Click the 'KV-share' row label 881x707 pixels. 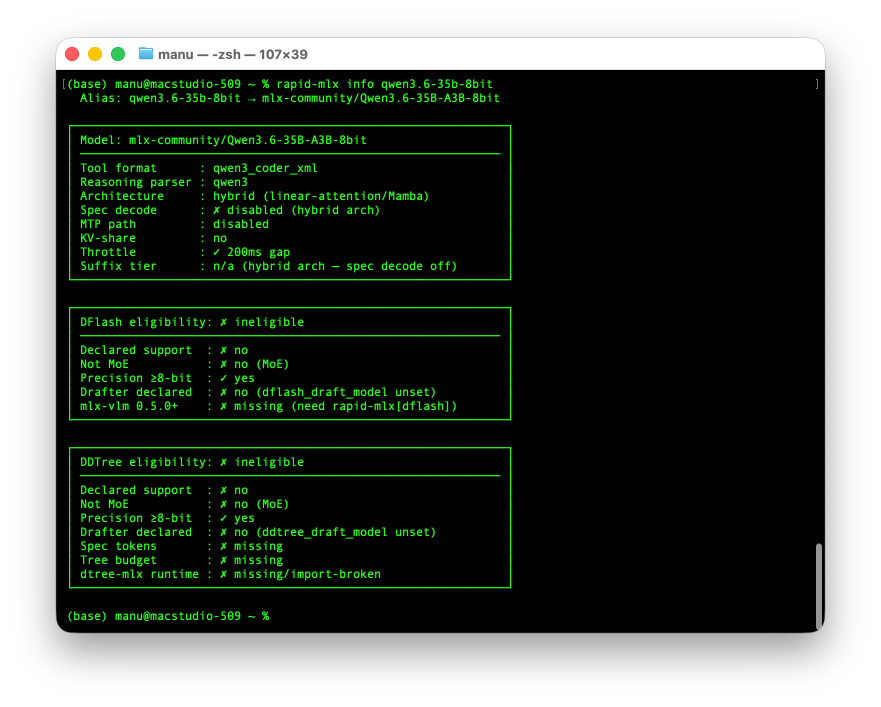pyautogui.click(x=108, y=238)
